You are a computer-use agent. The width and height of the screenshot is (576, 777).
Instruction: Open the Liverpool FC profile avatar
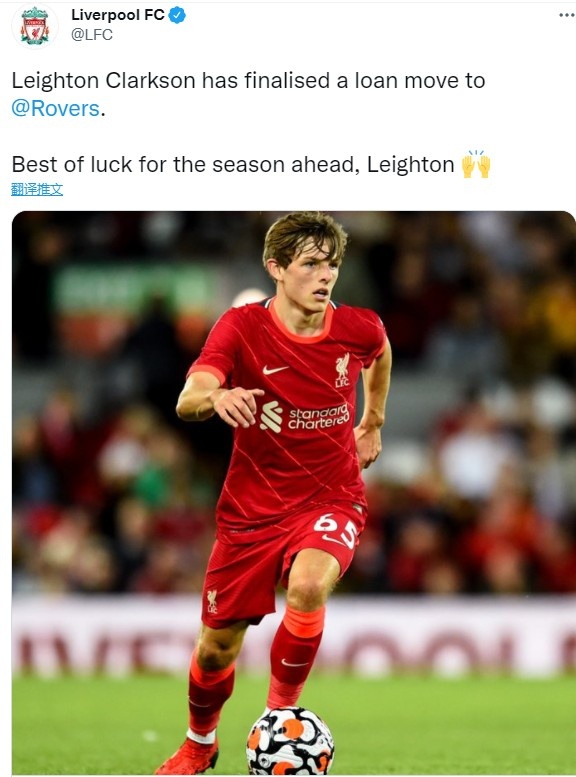(35, 26)
